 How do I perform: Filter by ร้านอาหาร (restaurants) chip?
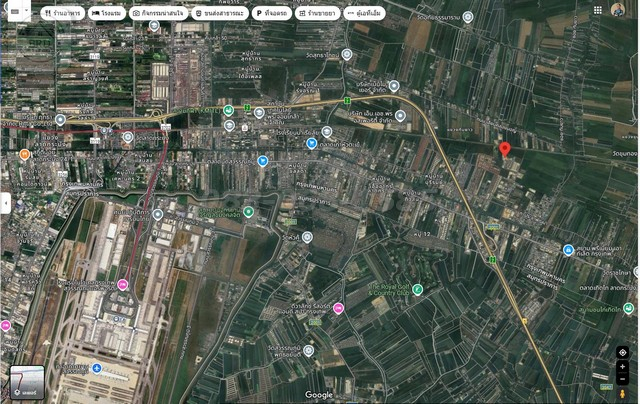coord(62,13)
